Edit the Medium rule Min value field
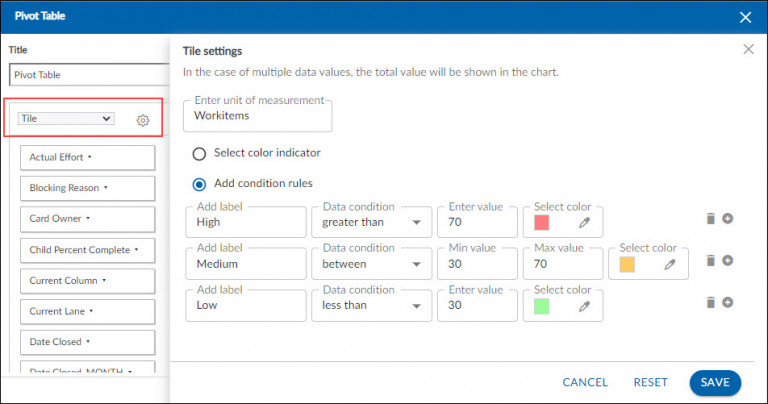This screenshot has height=404, width=768. (x=477, y=264)
